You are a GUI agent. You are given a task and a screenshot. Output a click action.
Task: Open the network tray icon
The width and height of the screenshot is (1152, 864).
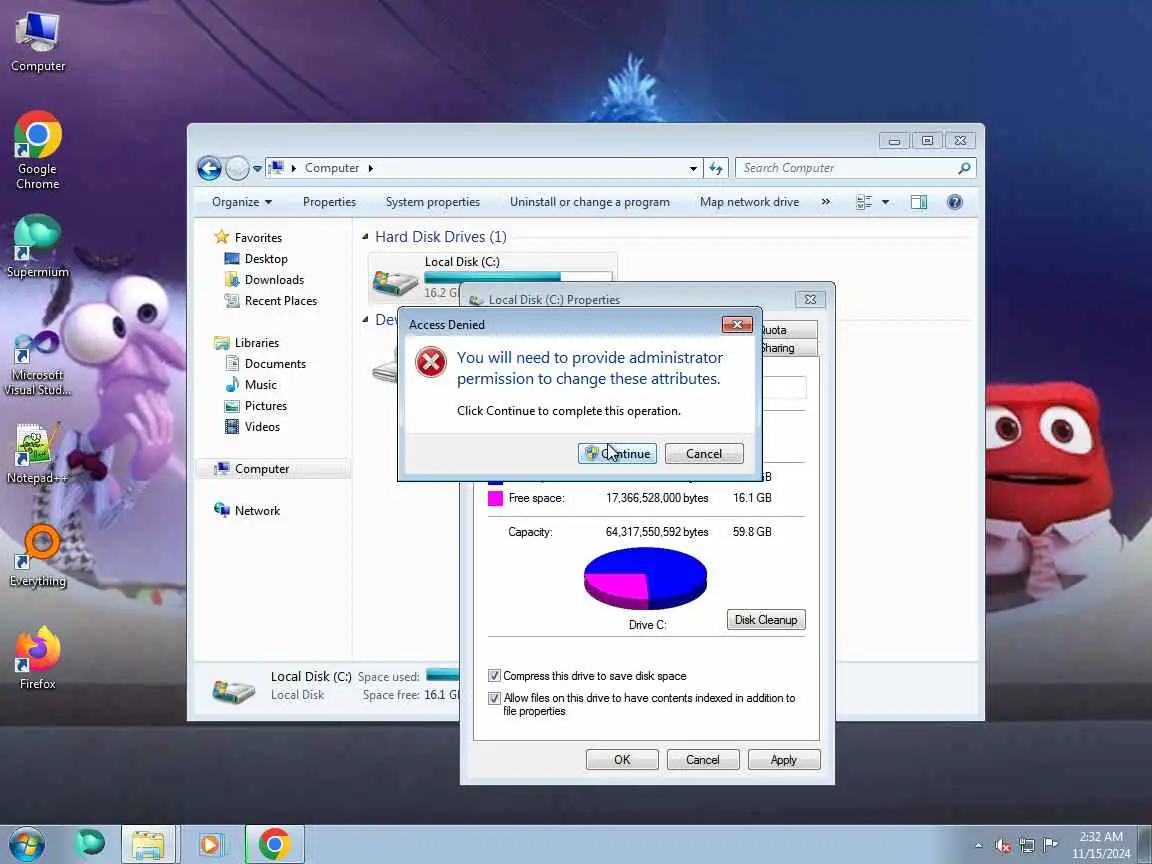pos(1027,846)
